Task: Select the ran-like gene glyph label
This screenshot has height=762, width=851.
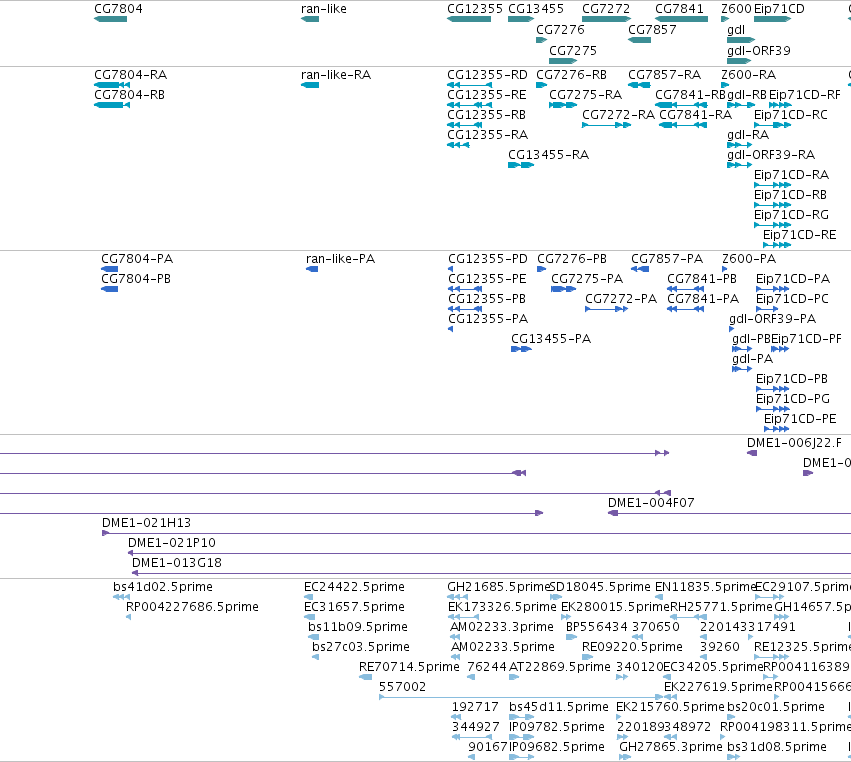Action: pyautogui.click(x=323, y=9)
